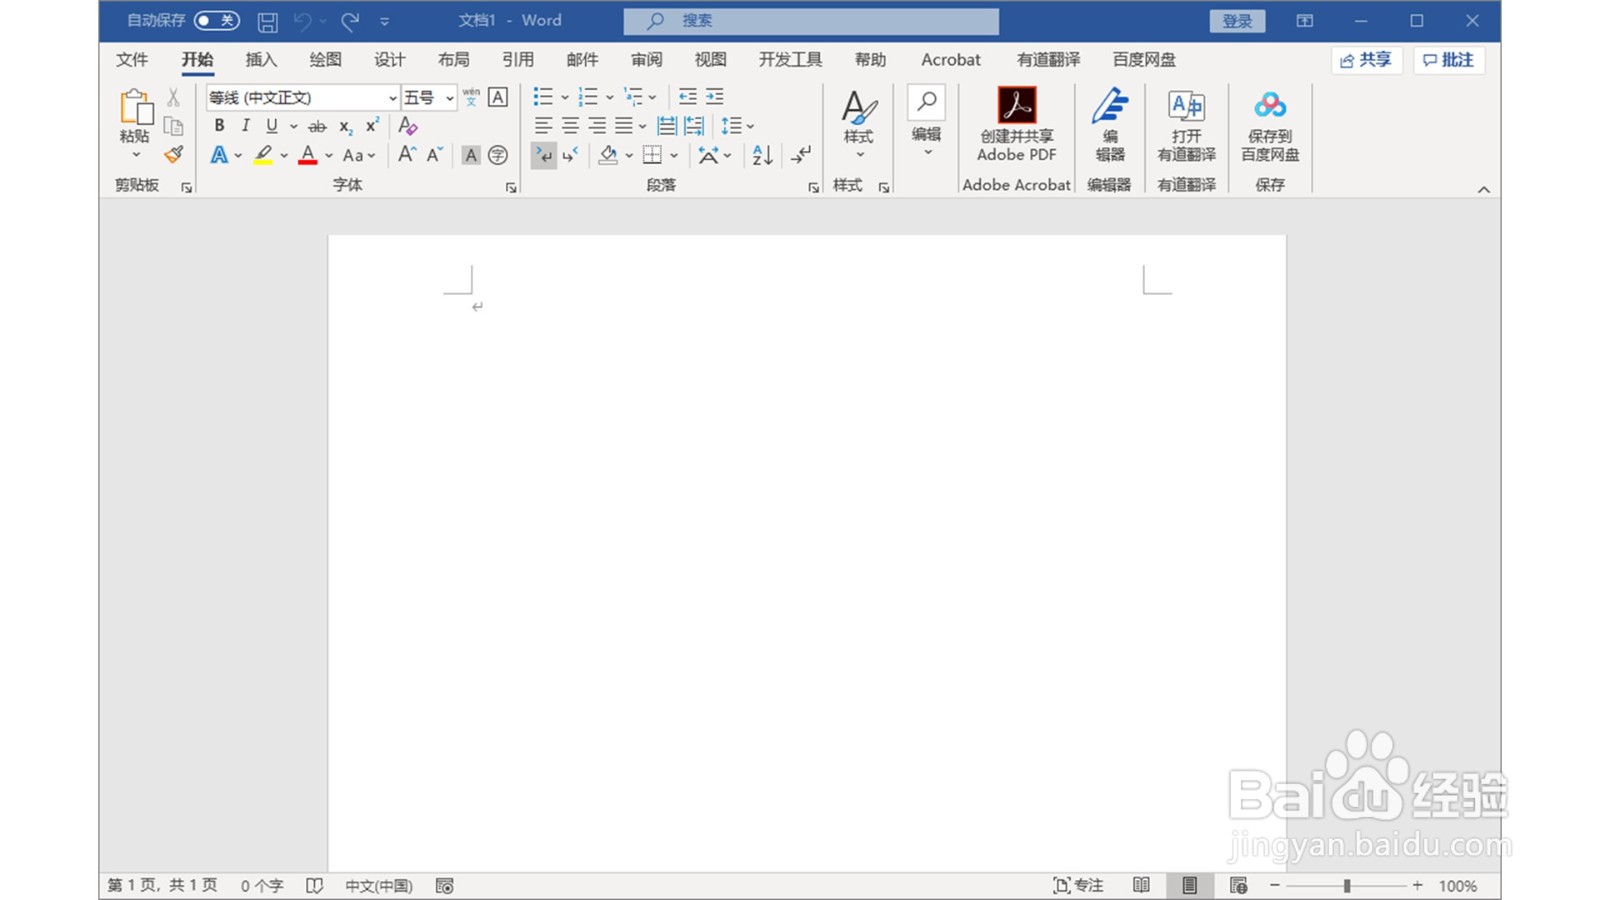The height and width of the screenshot is (900, 1600).
Task: Switch to the Acrobat tab
Action: [951, 60]
